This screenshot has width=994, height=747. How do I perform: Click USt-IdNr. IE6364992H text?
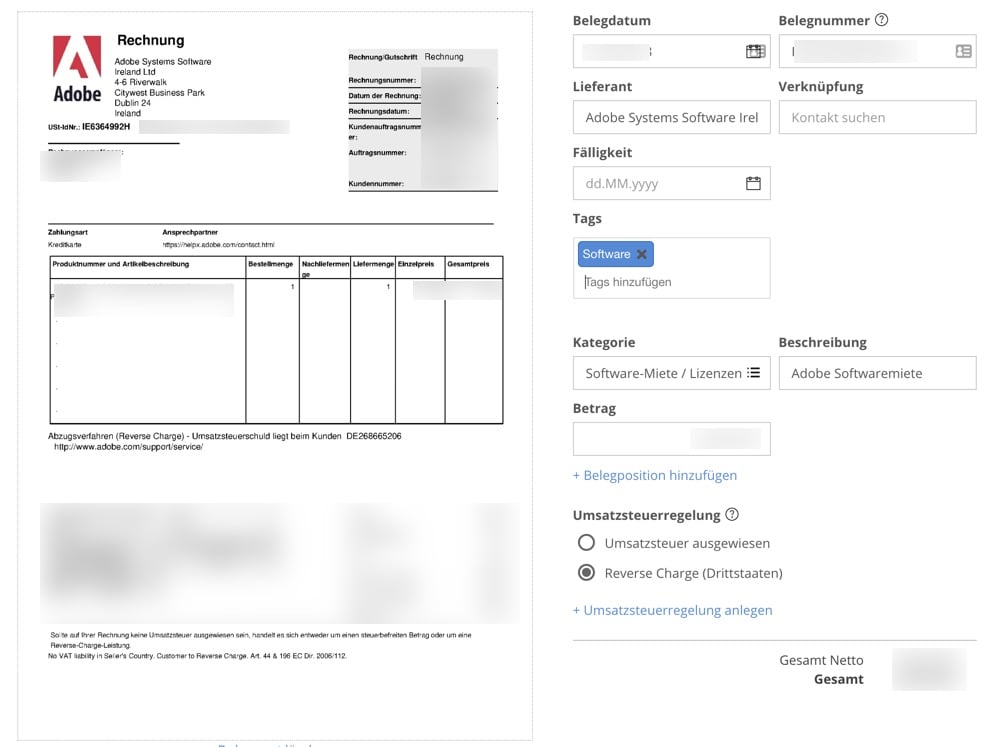89,127
